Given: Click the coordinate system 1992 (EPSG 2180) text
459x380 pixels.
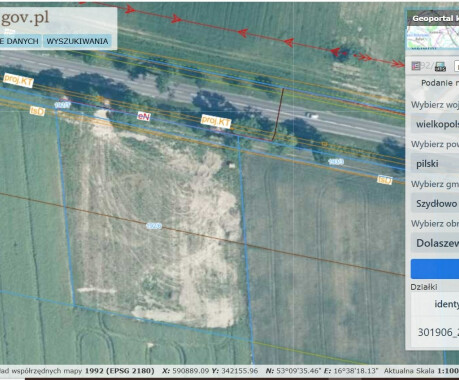Looking at the screenshot, I should pos(119,371).
